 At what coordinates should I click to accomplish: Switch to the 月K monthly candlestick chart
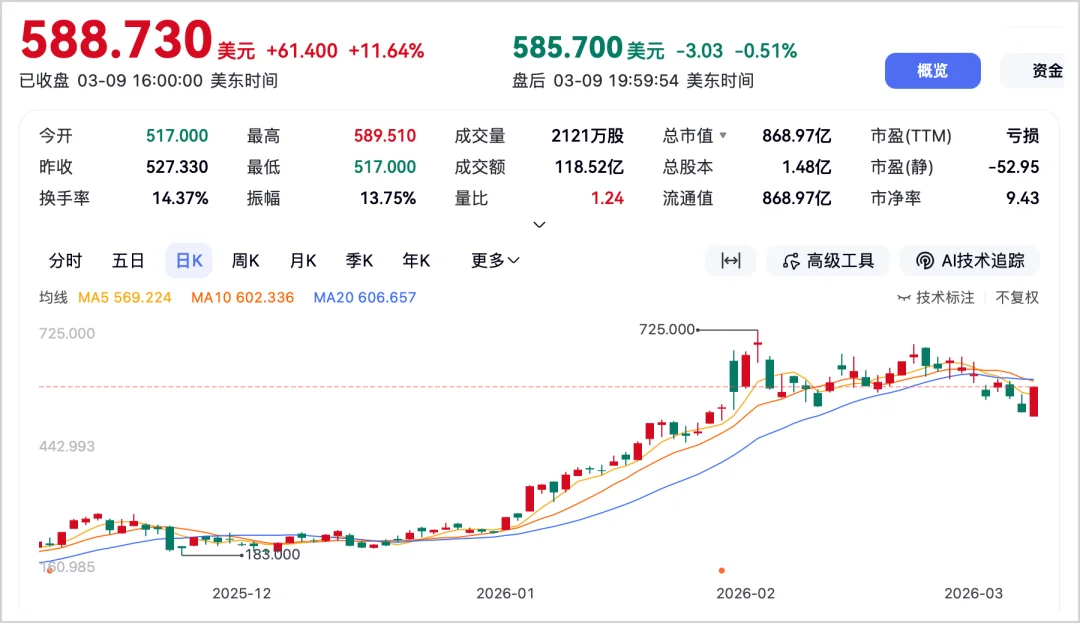(302, 260)
